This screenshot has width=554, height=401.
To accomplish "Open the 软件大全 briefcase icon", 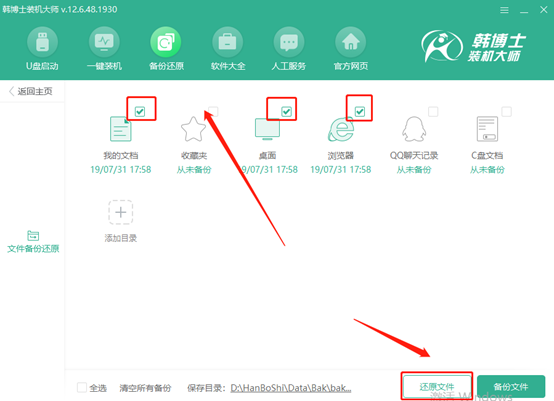I will click(228, 42).
